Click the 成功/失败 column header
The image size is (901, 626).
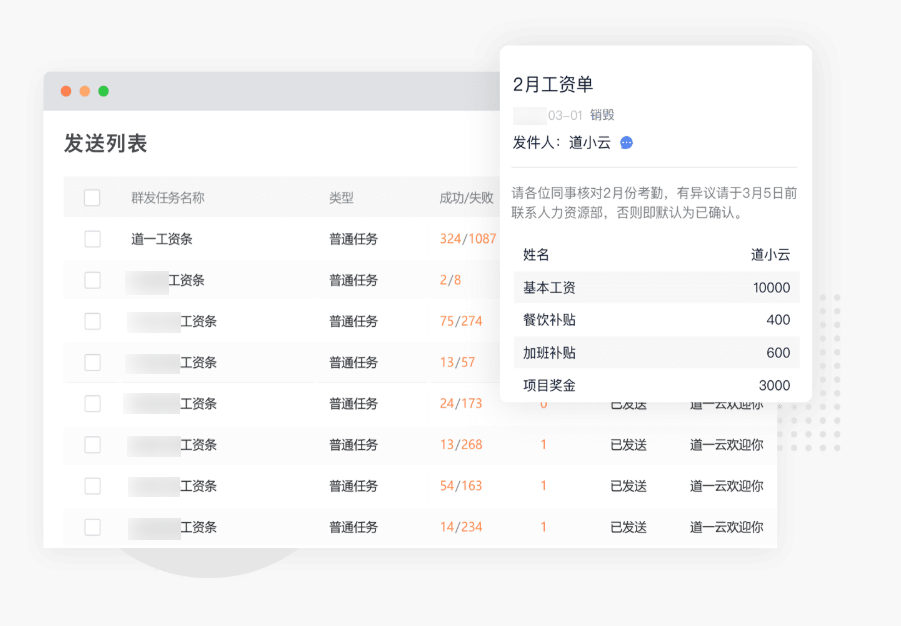coord(466,198)
